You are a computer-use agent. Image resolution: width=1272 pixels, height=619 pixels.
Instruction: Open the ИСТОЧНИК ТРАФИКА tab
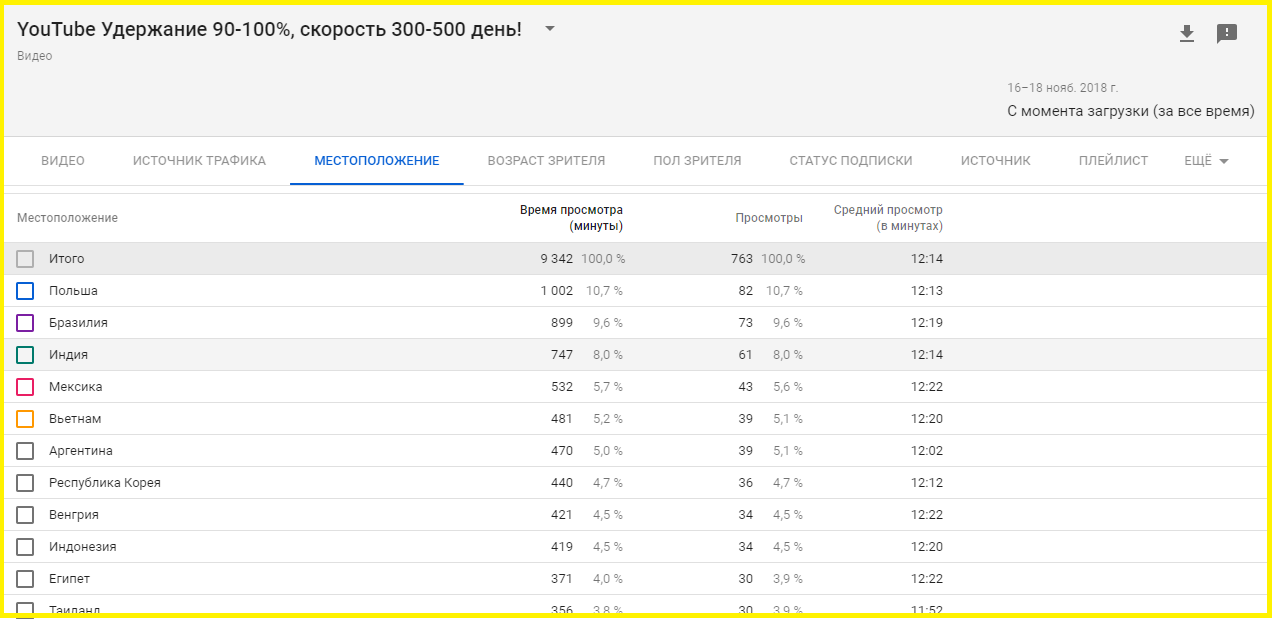pyautogui.click(x=199, y=161)
